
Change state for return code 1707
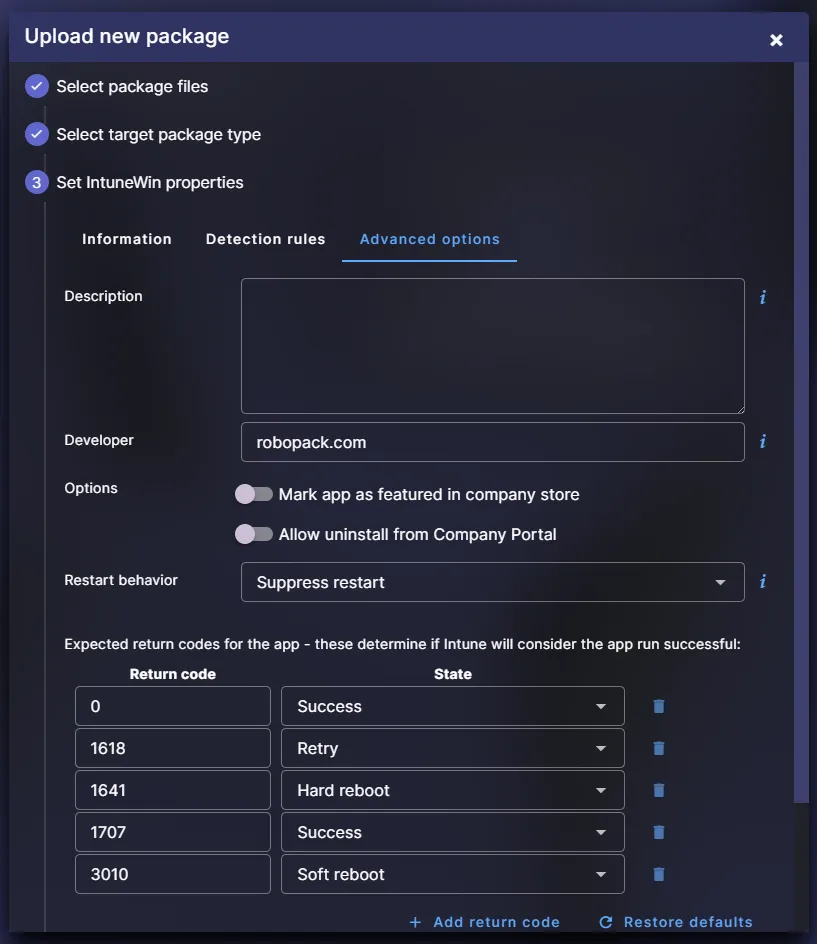coord(452,832)
